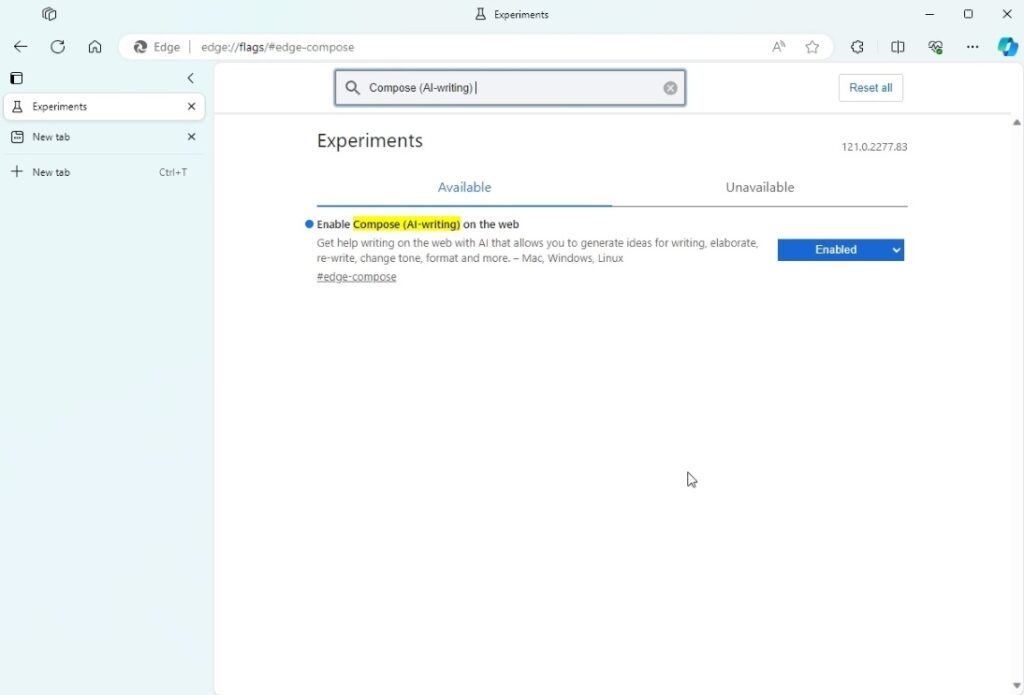Open Settings and more ellipsis menu
This screenshot has height=695, width=1024.
point(972,47)
